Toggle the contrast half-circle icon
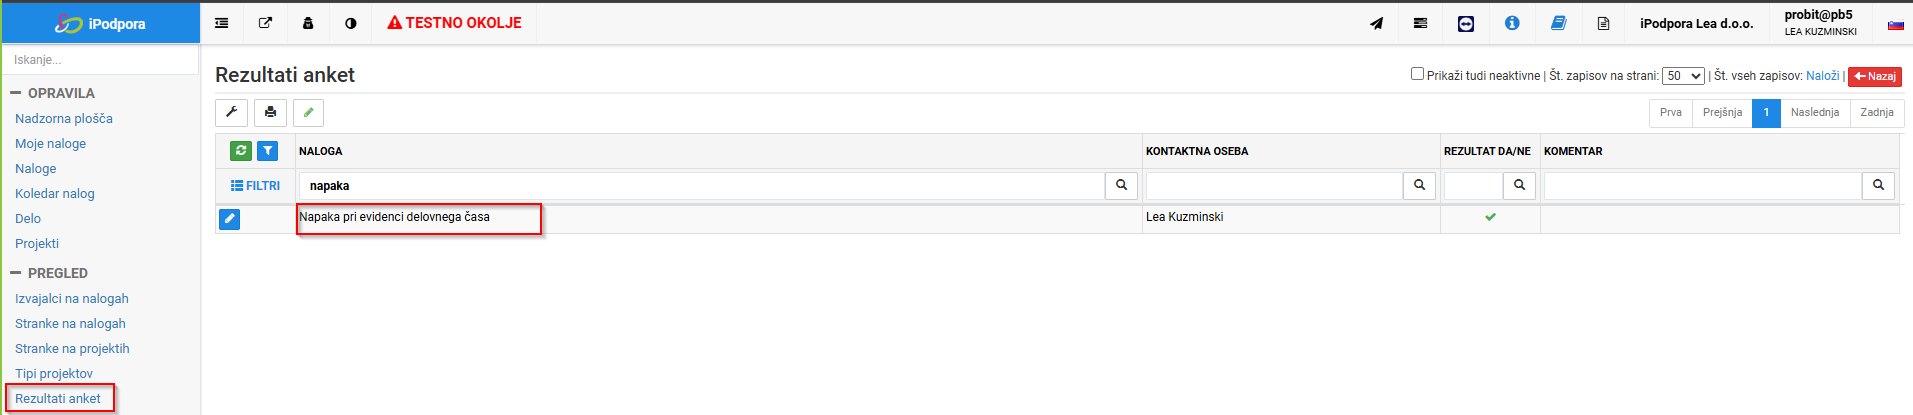This screenshot has height=415, width=1913. [x=351, y=23]
